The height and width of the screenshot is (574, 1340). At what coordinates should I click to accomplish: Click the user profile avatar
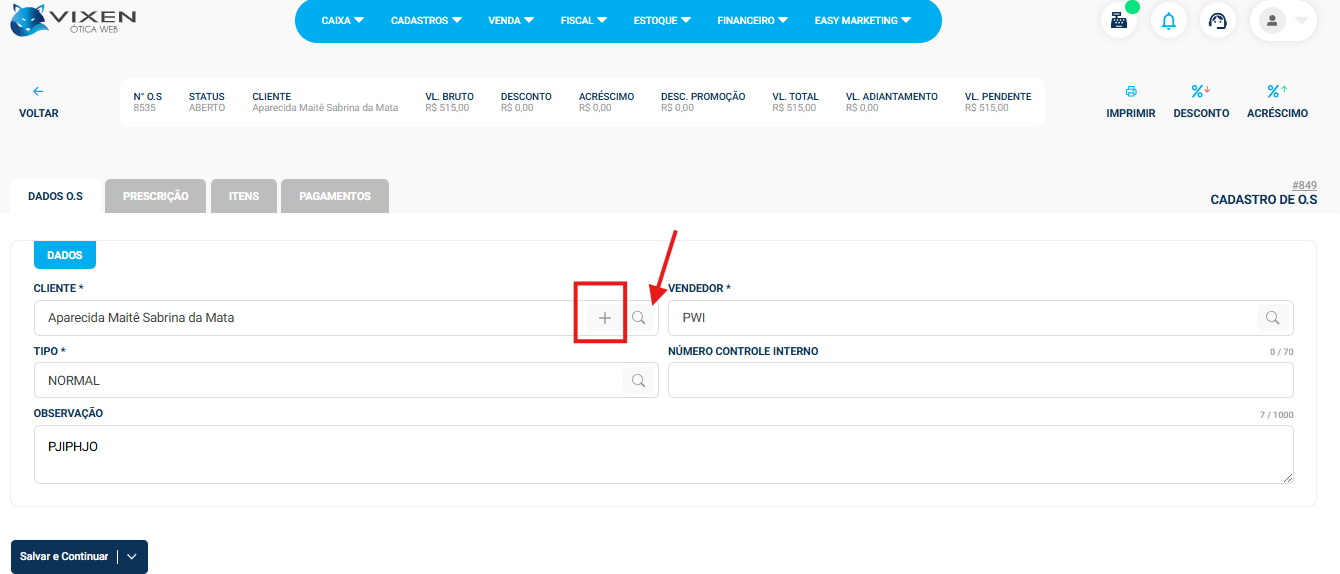coord(1272,21)
